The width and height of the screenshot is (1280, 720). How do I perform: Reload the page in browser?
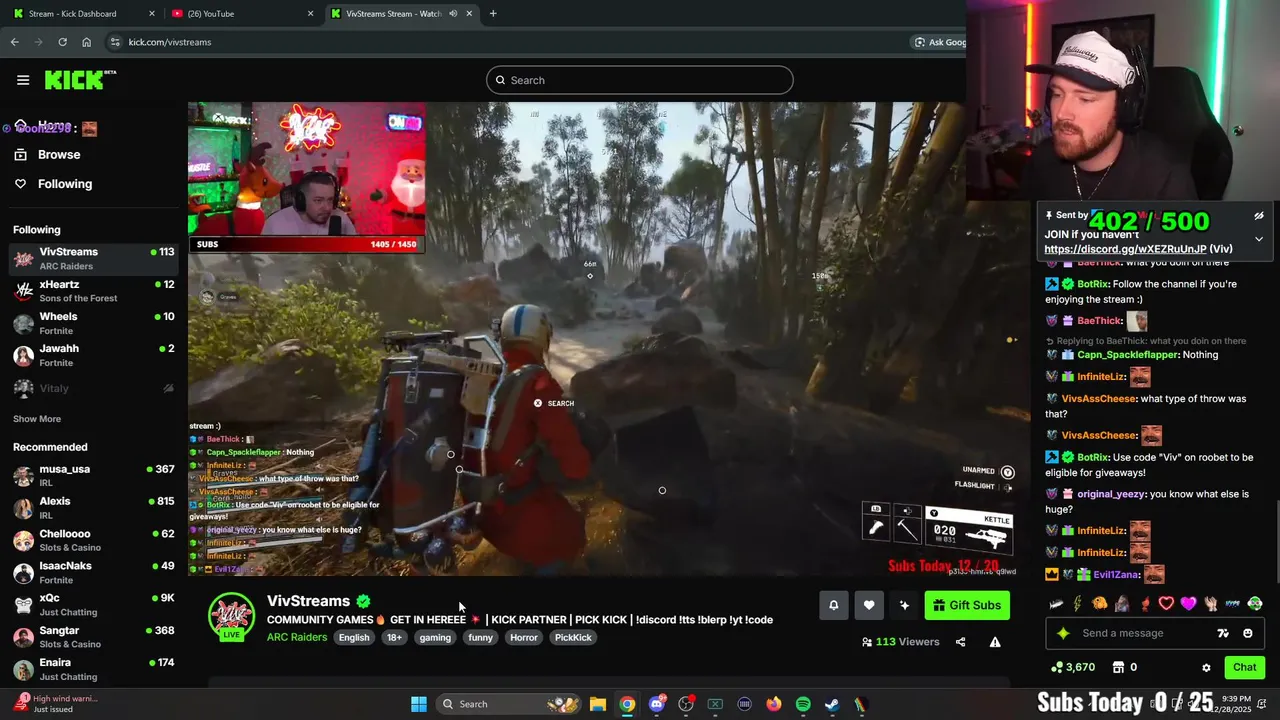tap(62, 42)
